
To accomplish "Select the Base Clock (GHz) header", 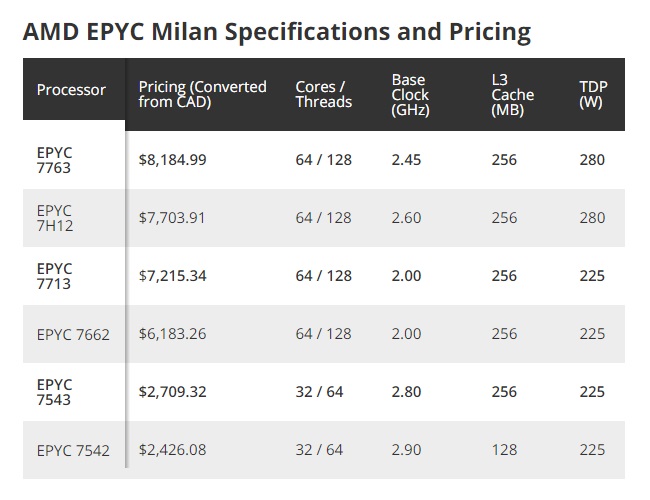I will (x=410, y=95).
